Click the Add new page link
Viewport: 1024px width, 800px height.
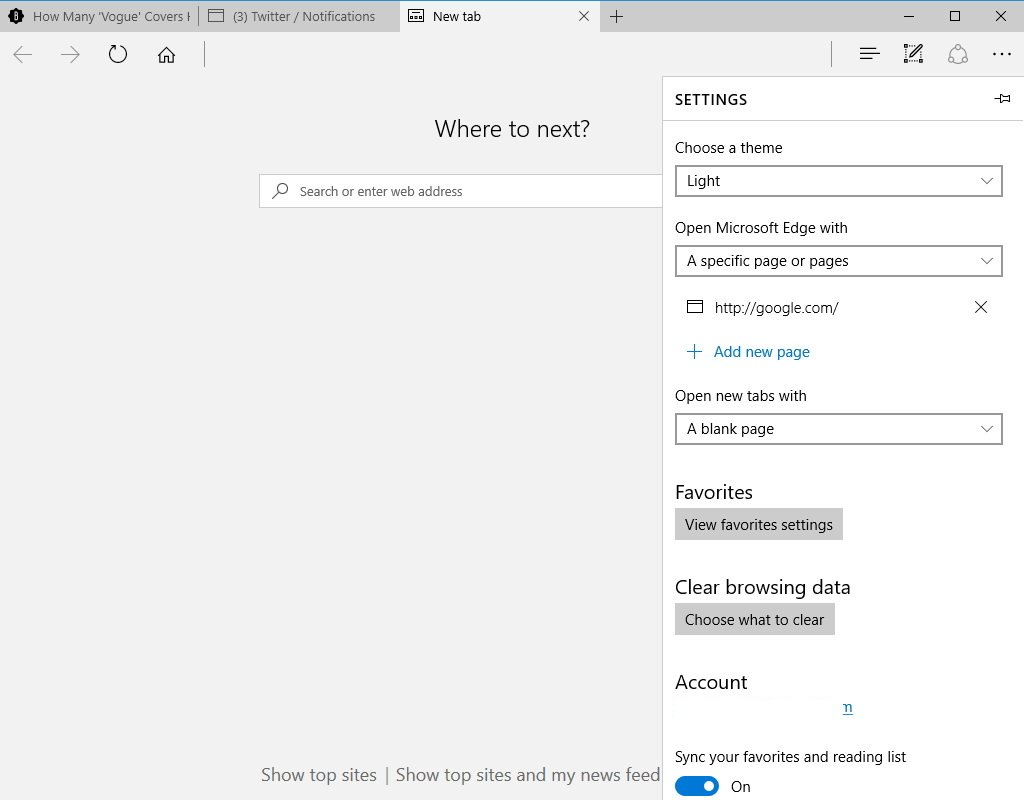pos(761,352)
